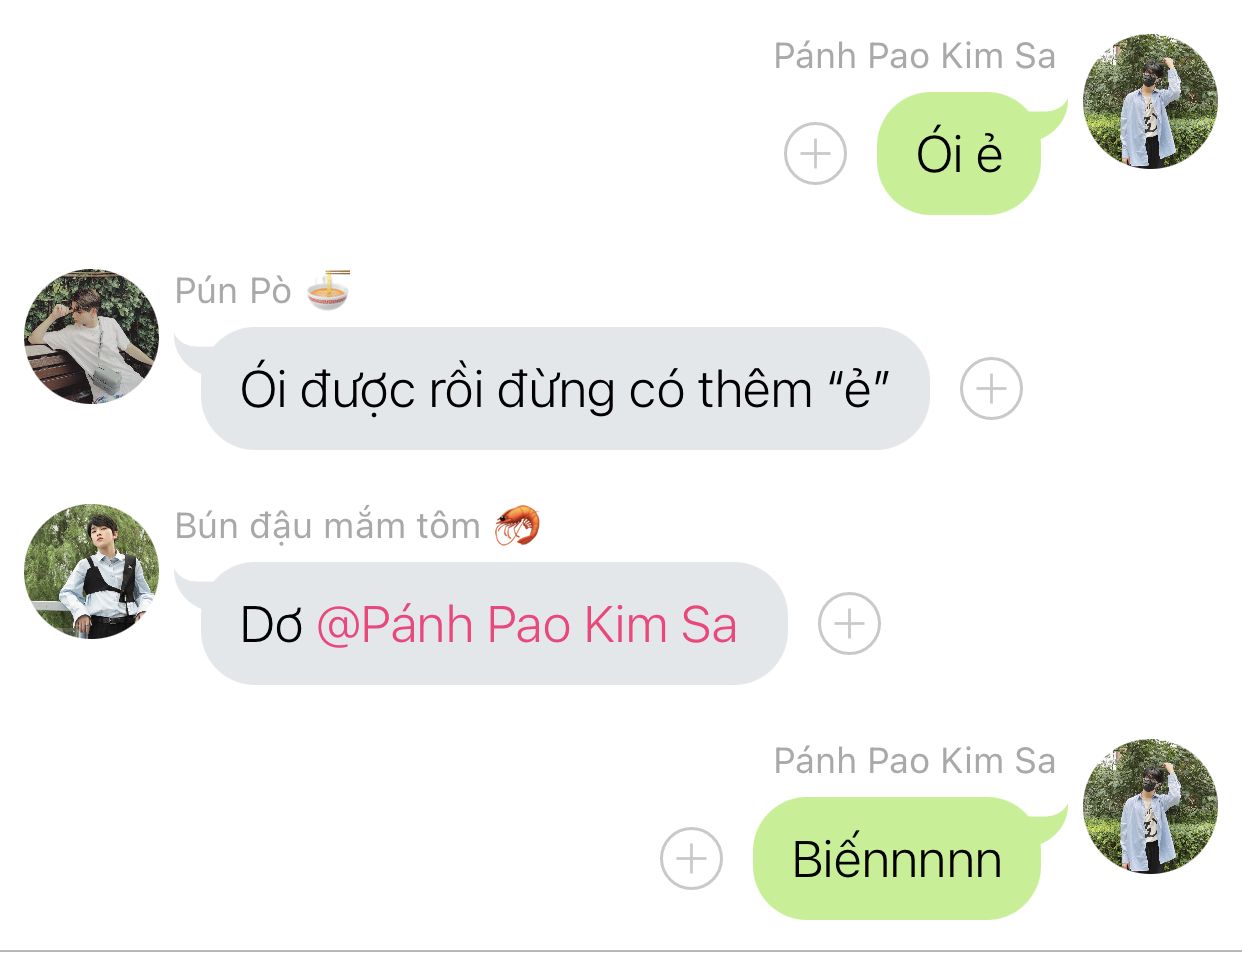Select the "Ói được rồi đừng có thêm" bubble

(x=565, y=389)
